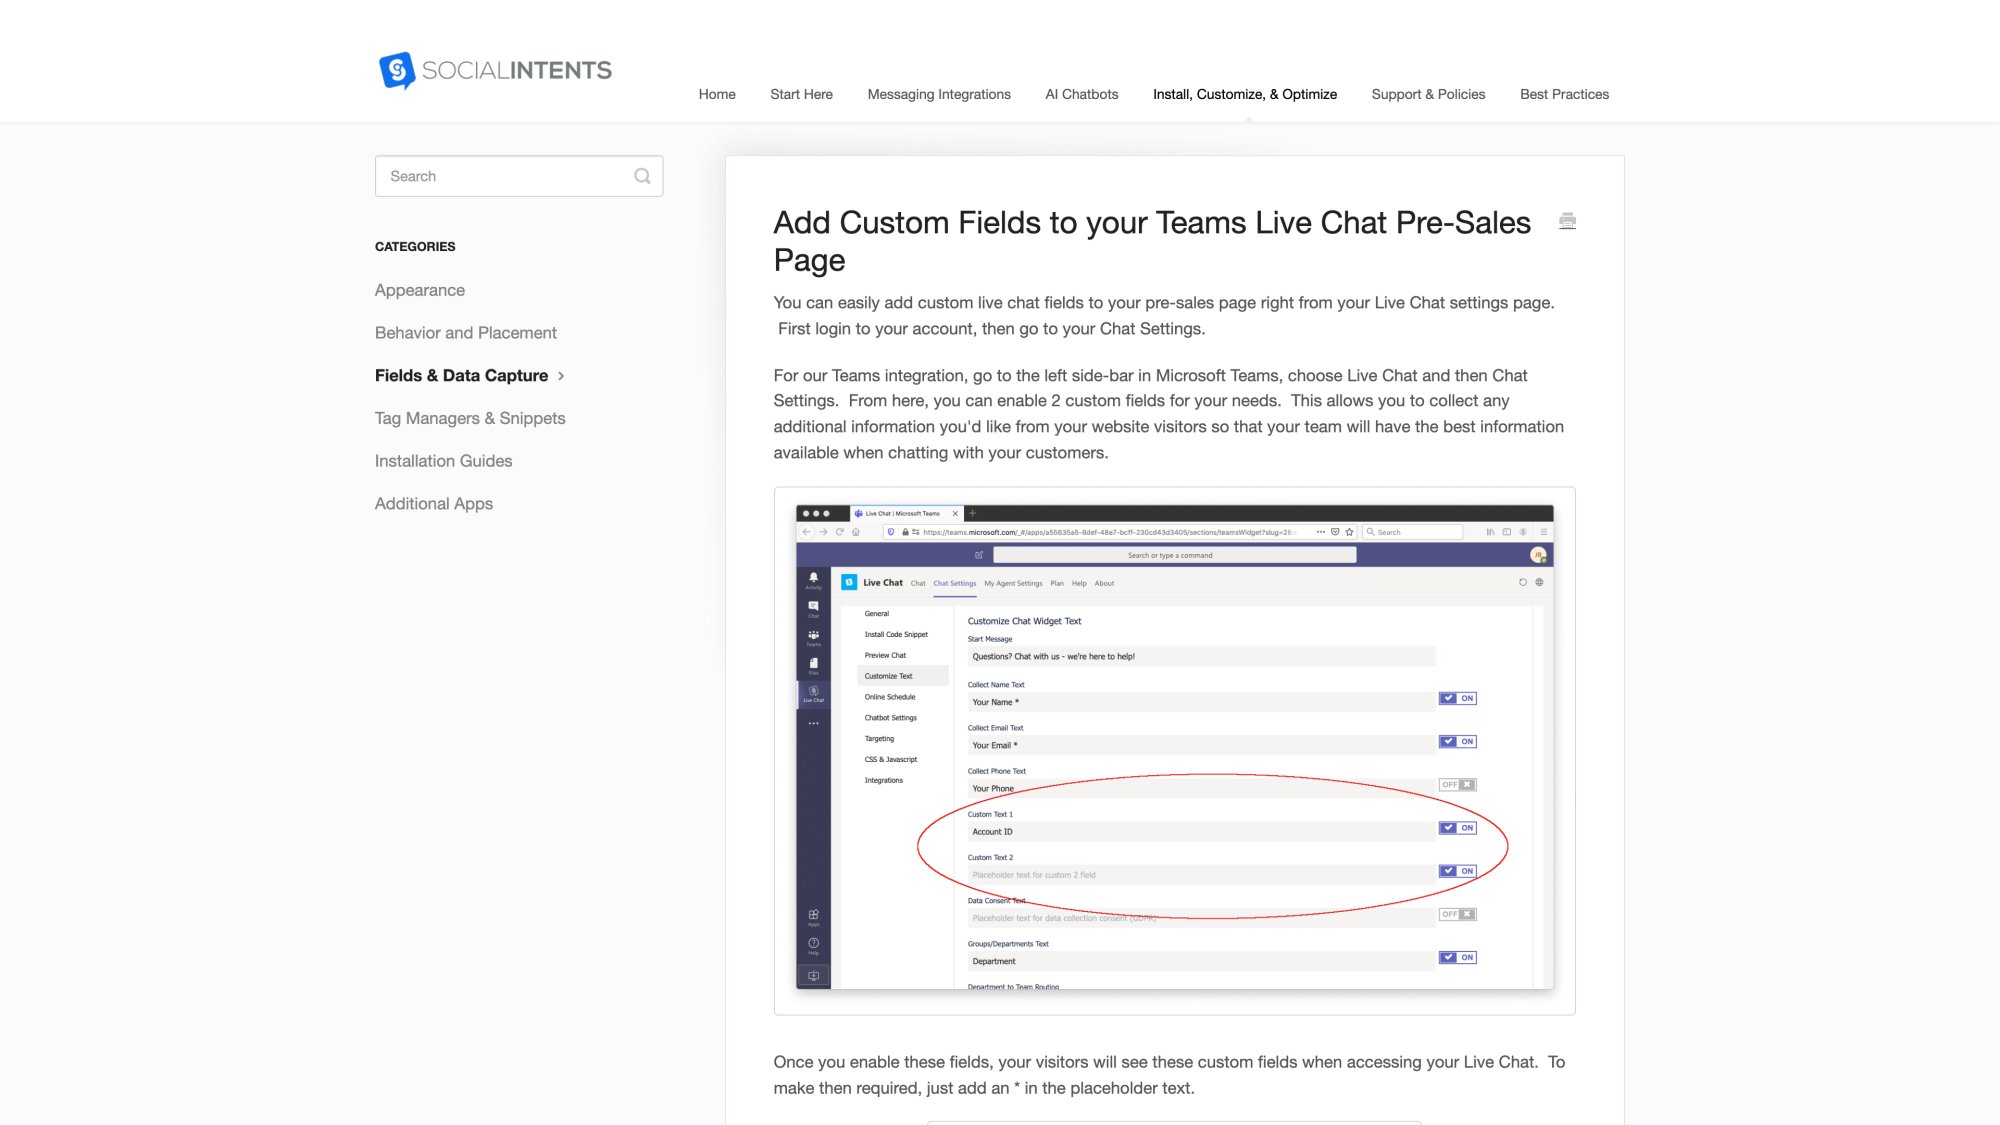This screenshot has width=2000, height=1125.
Task: Open the browser toolbar overflow menu
Action: pos(1543,532)
